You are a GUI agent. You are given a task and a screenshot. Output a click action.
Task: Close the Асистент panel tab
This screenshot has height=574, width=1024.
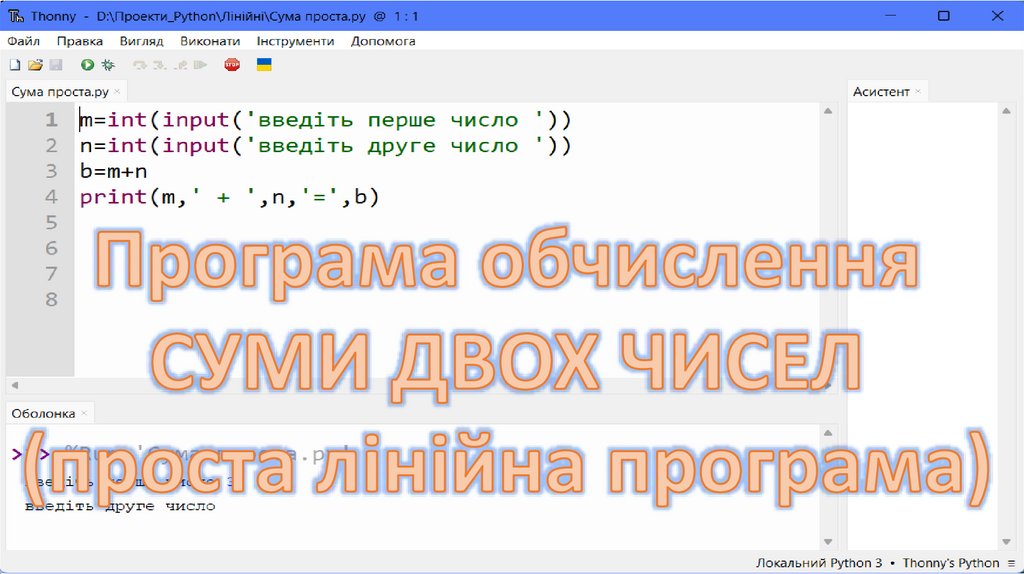(918, 91)
